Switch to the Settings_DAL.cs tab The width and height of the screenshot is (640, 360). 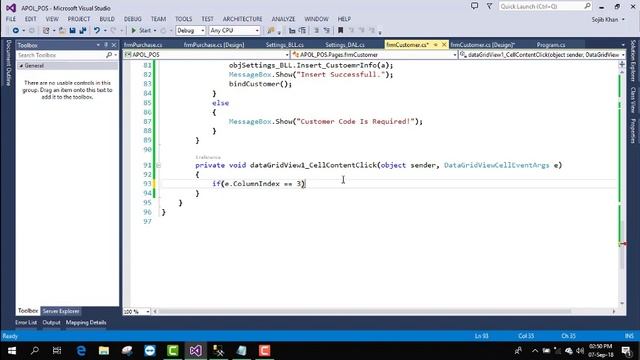(x=345, y=45)
